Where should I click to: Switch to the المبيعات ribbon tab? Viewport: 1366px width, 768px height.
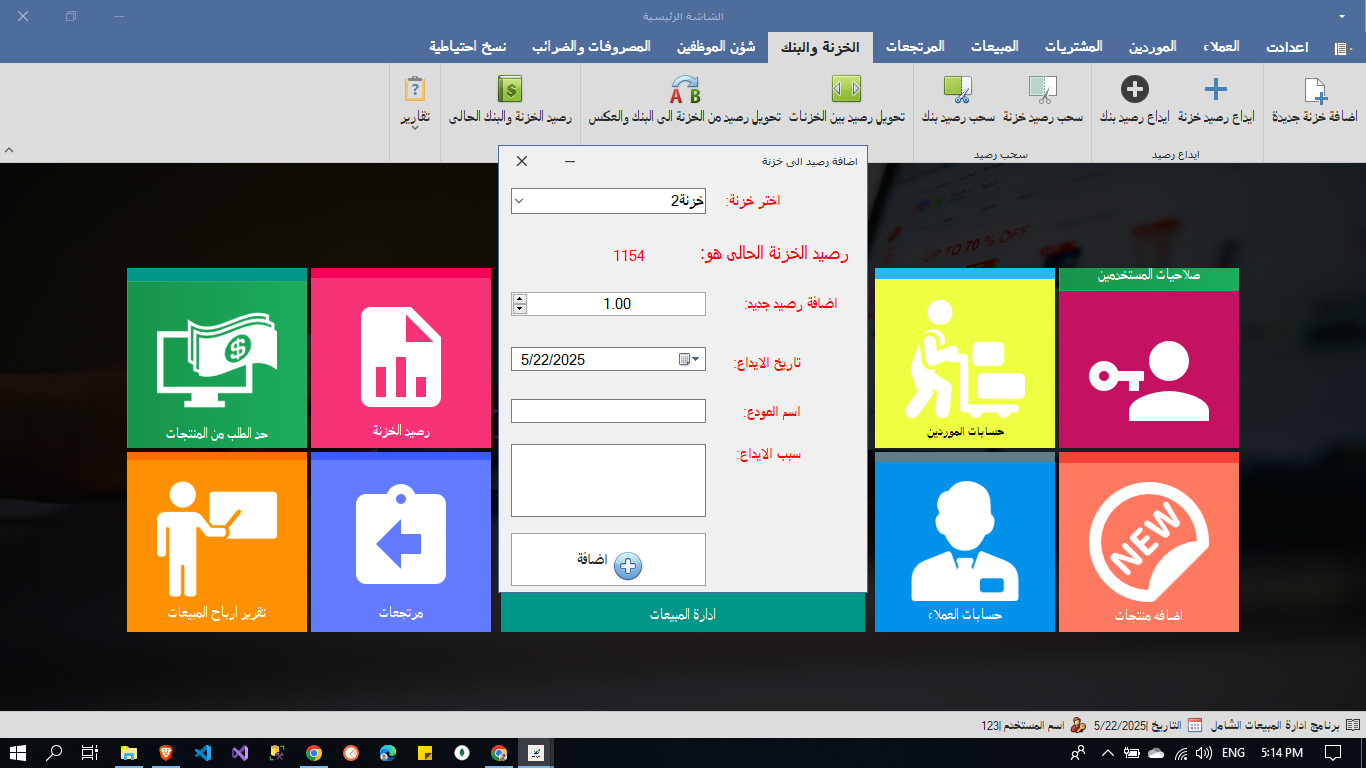tap(995, 46)
